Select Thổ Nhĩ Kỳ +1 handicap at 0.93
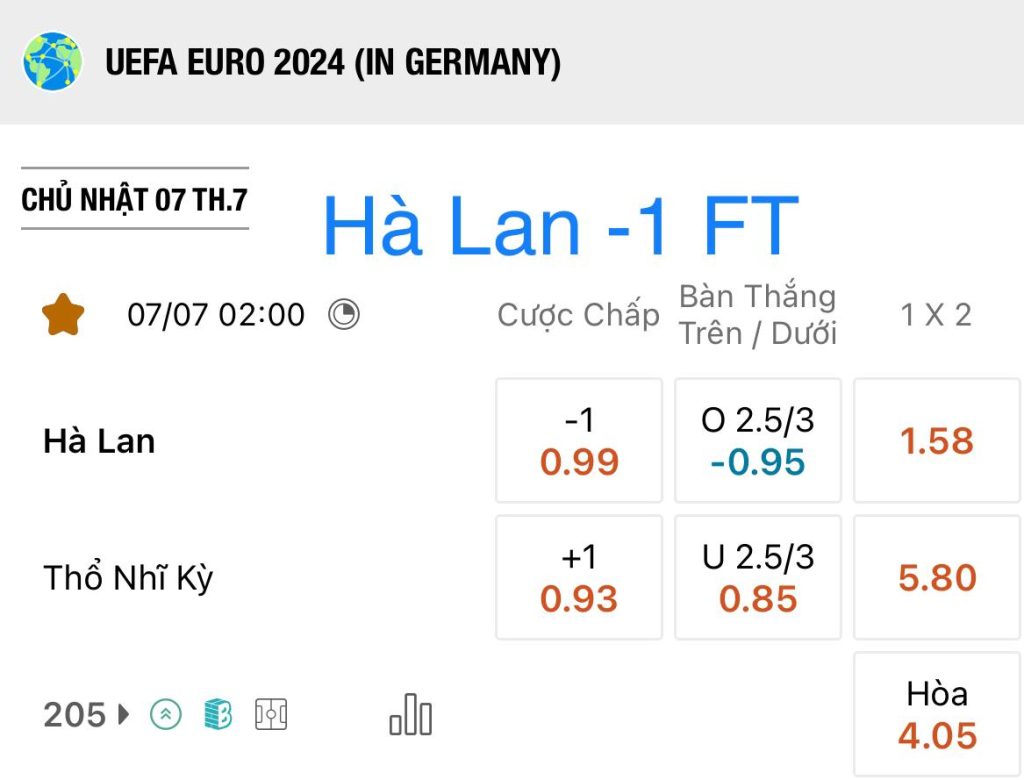The width and height of the screenshot is (1024, 780). click(x=579, y=577)
